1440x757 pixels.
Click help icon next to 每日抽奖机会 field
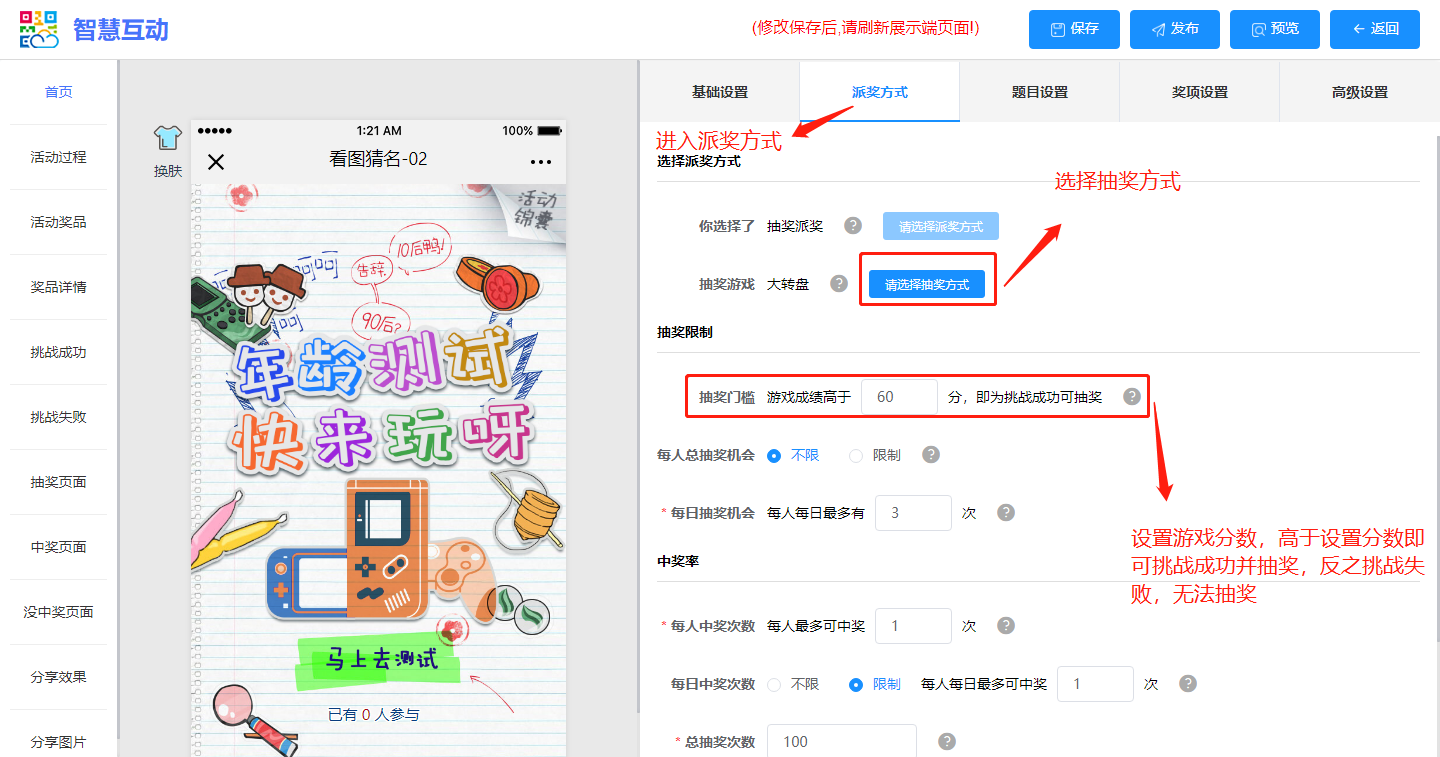point(1006,512)
